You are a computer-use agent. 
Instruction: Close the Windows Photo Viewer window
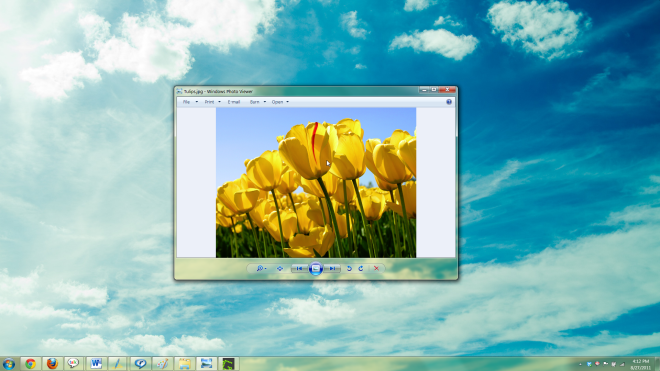[447, 90]
